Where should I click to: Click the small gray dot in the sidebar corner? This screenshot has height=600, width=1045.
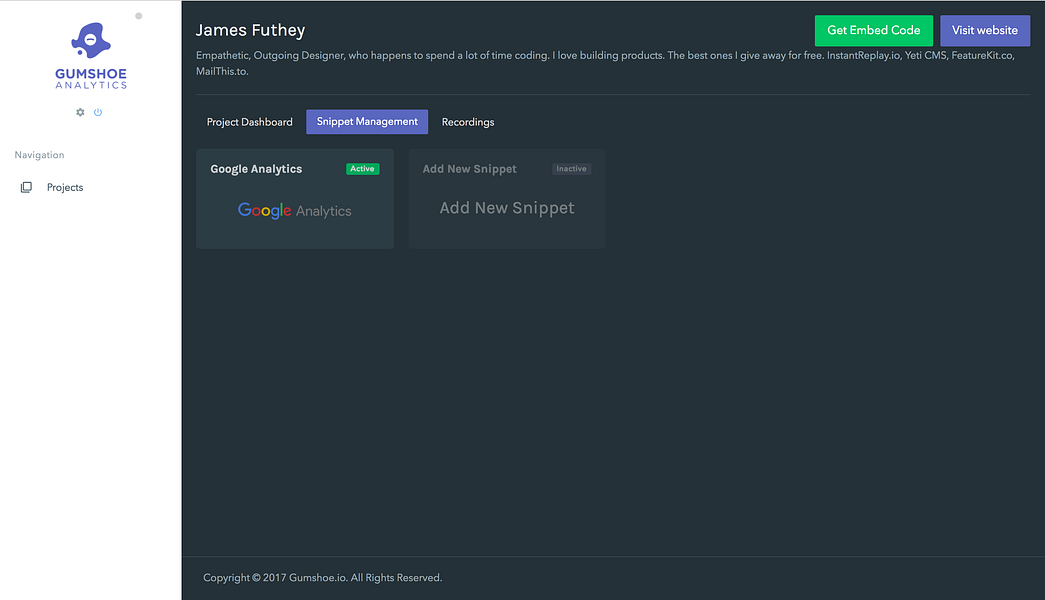coord(138,16)
